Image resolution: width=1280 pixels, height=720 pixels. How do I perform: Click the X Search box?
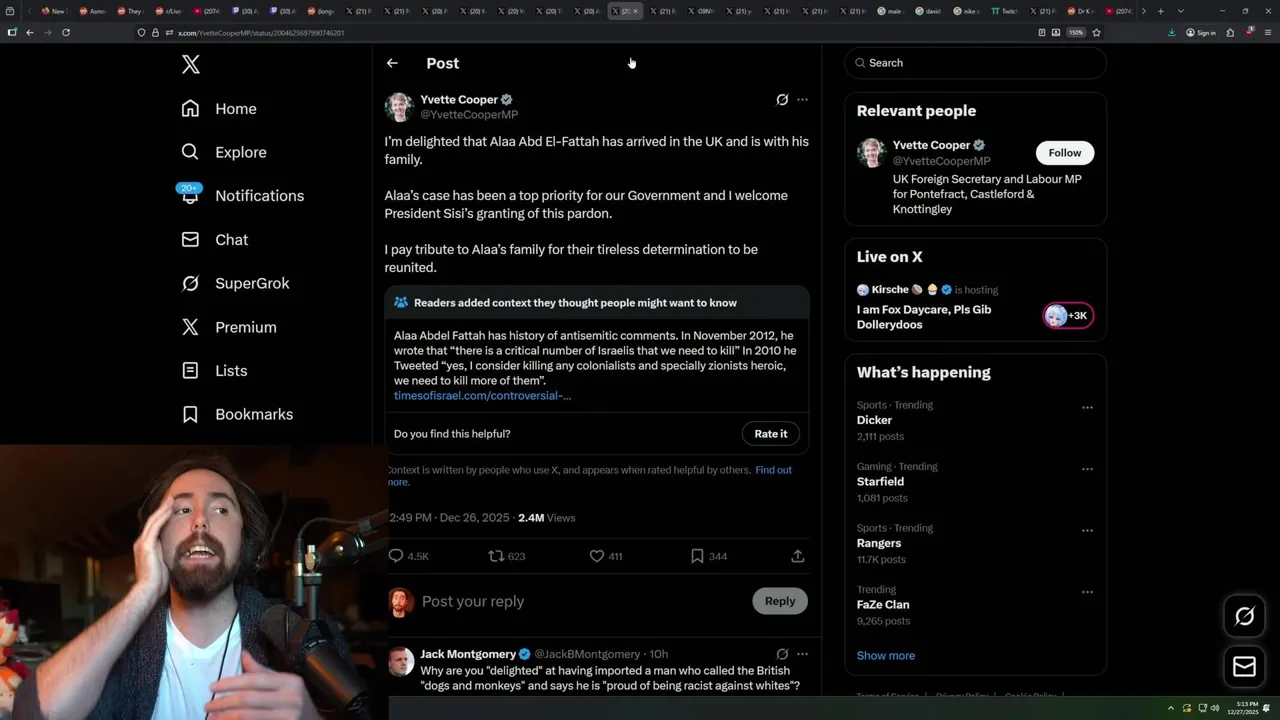coord(975,63)
